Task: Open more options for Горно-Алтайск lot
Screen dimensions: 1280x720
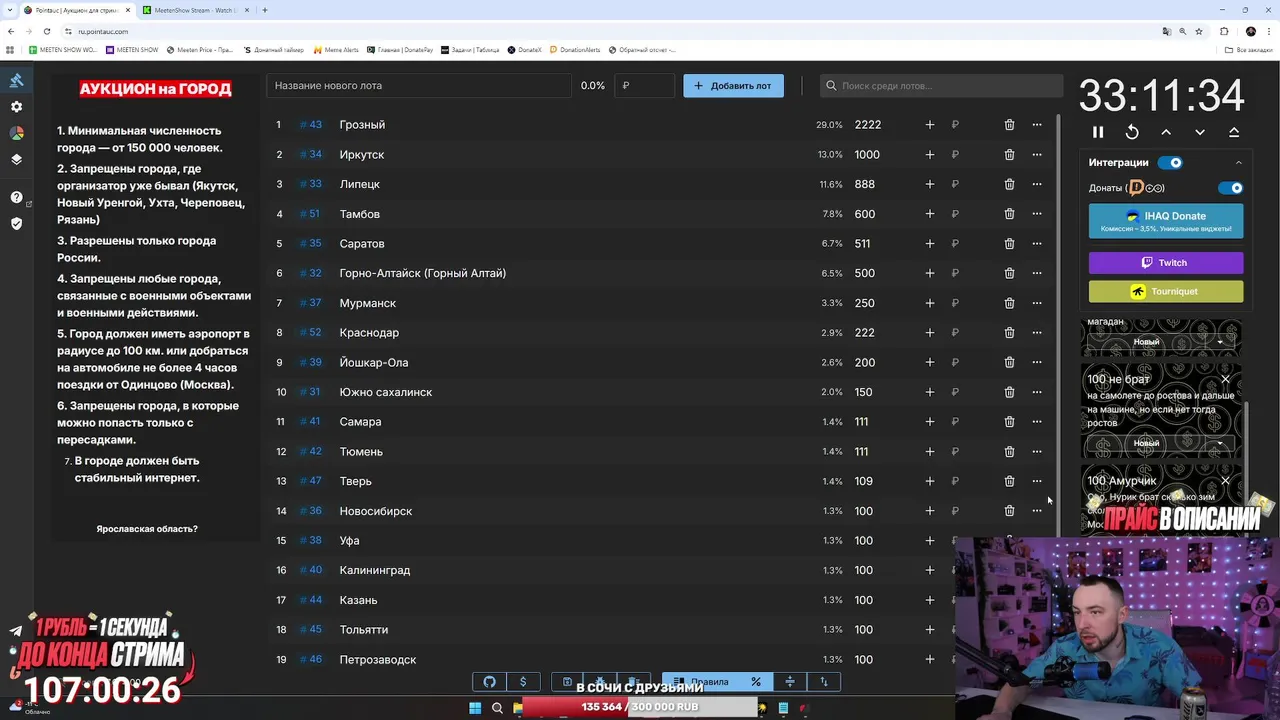Action: click(x=1037, y=273)
